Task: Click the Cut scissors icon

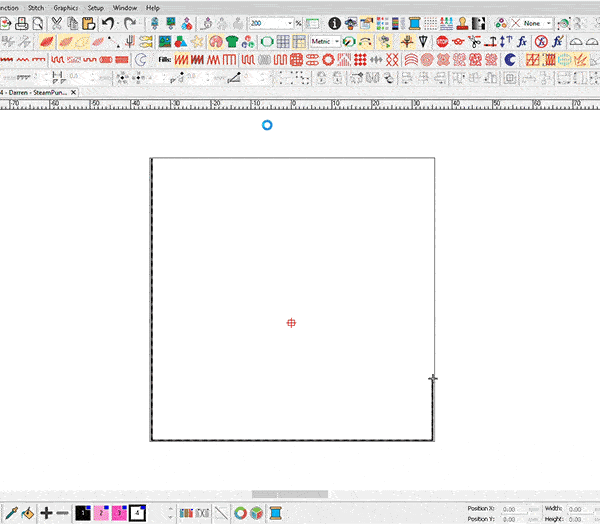Action: [57, 24]
